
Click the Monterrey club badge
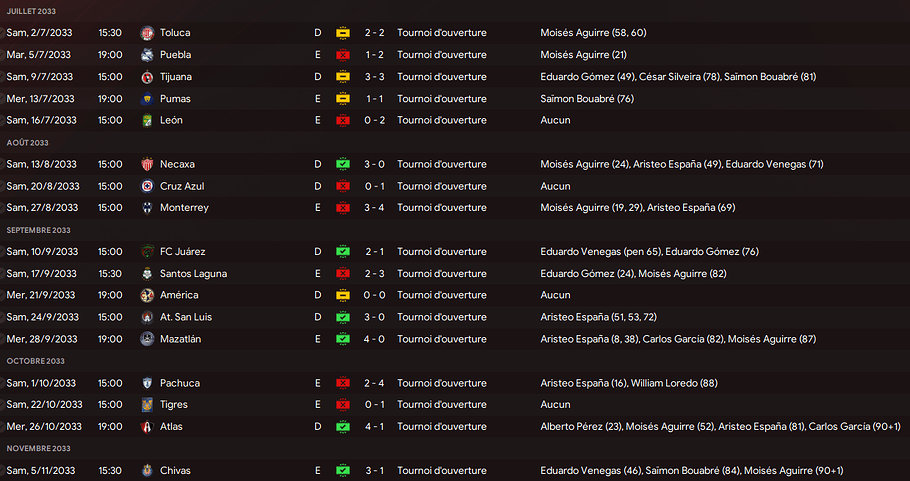(x=147, y=208)
